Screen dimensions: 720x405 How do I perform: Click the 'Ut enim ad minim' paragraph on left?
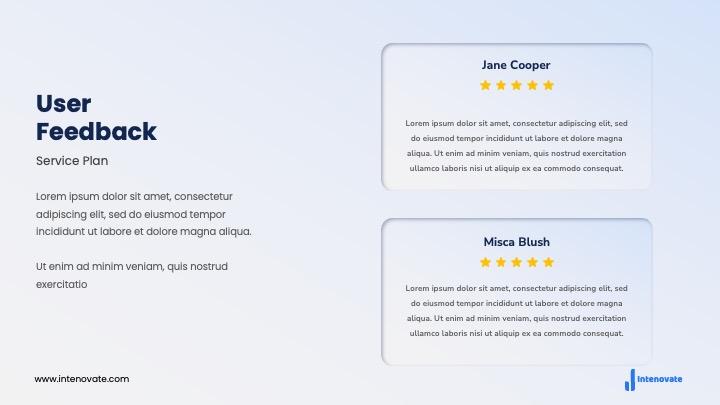tap(132, 276)
